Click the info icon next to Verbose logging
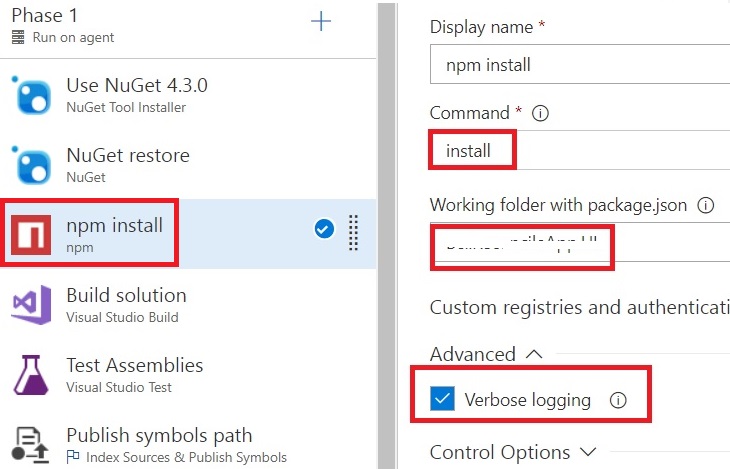Viewport: 730px width, 469px height. tap(618, 400)
